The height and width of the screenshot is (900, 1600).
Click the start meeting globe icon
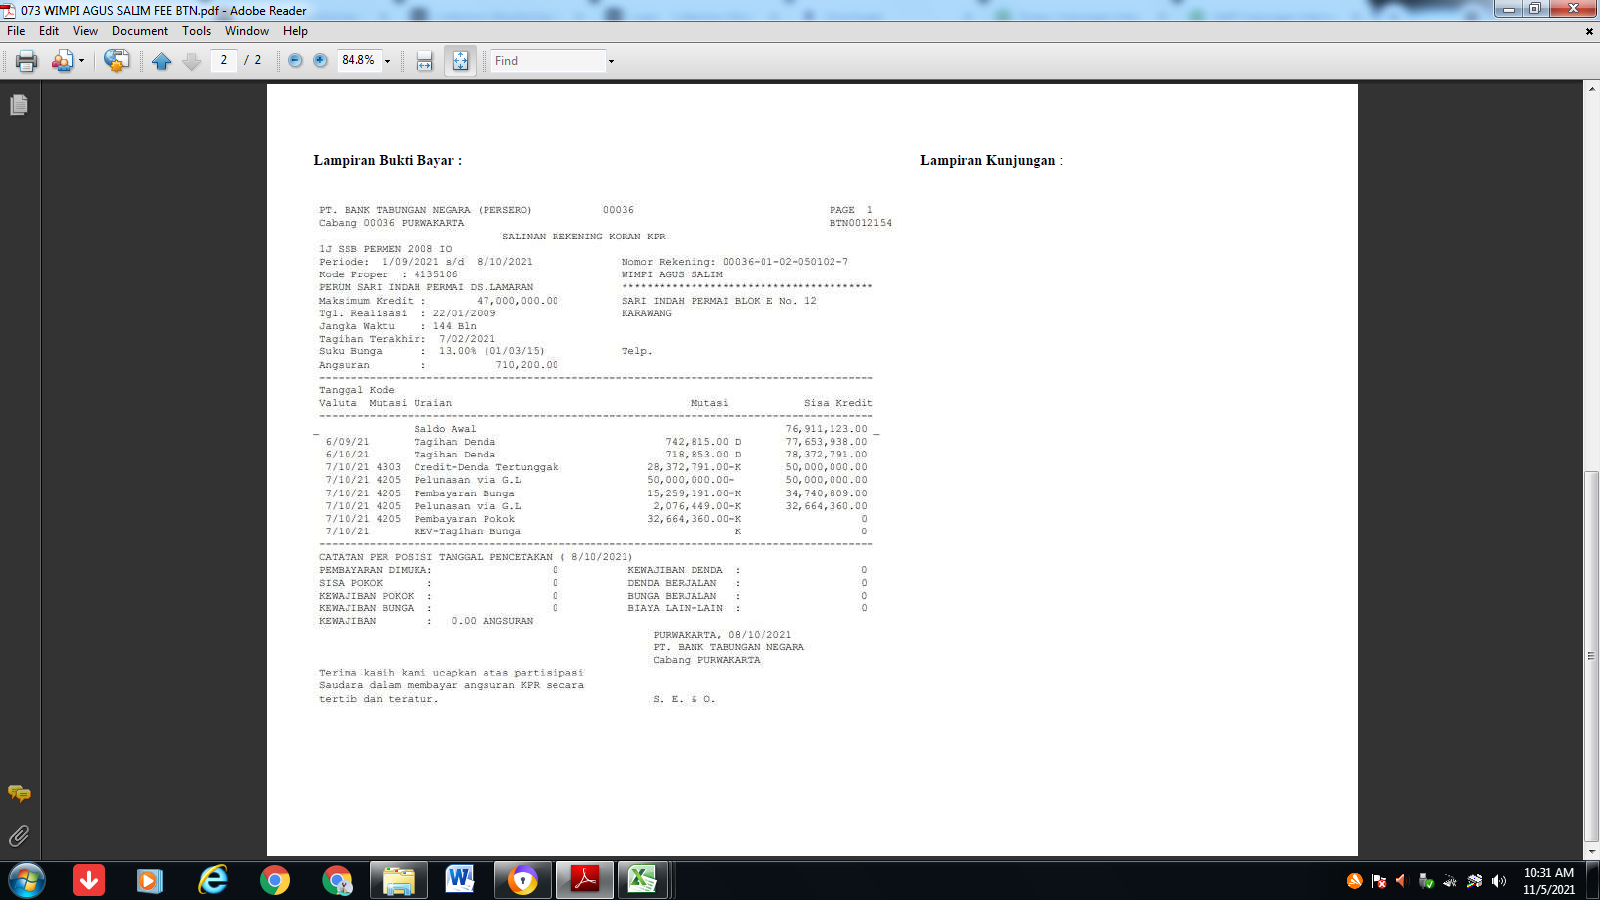pyautogui.click(x=116, y=61)
